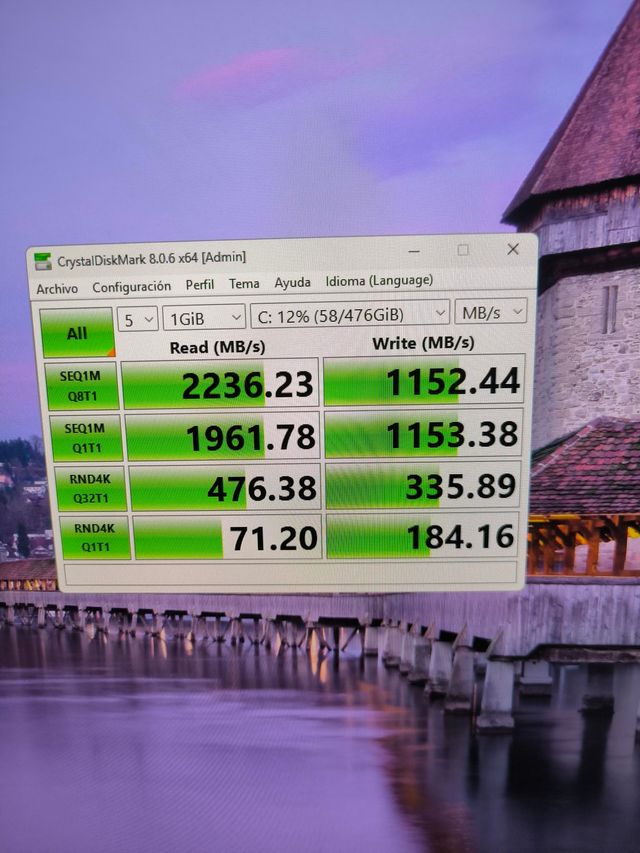This screenshot has width=640, height=853.
Task: Open the Idioma (Language) menu
Action: (379, 281)
